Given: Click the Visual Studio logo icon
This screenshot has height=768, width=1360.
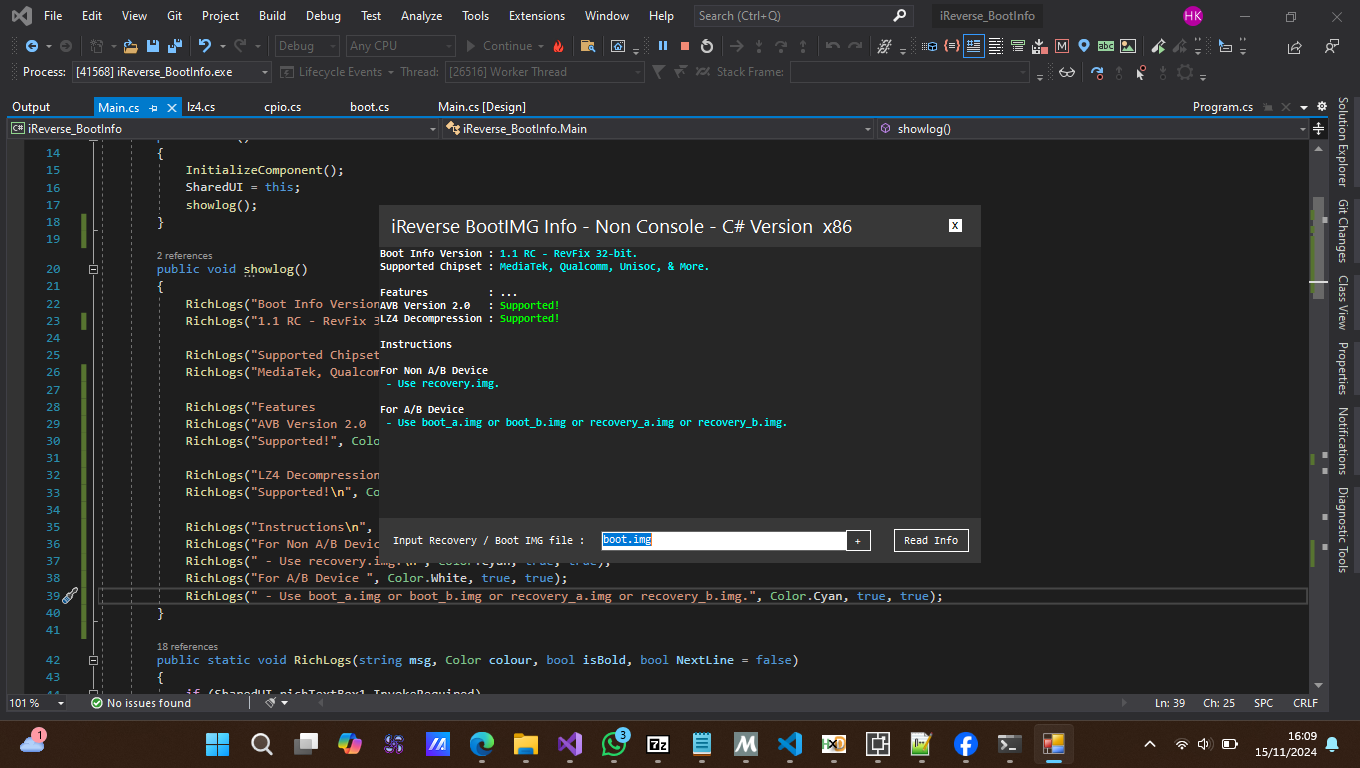Looking at the screenshot, I should pos(20,16).
